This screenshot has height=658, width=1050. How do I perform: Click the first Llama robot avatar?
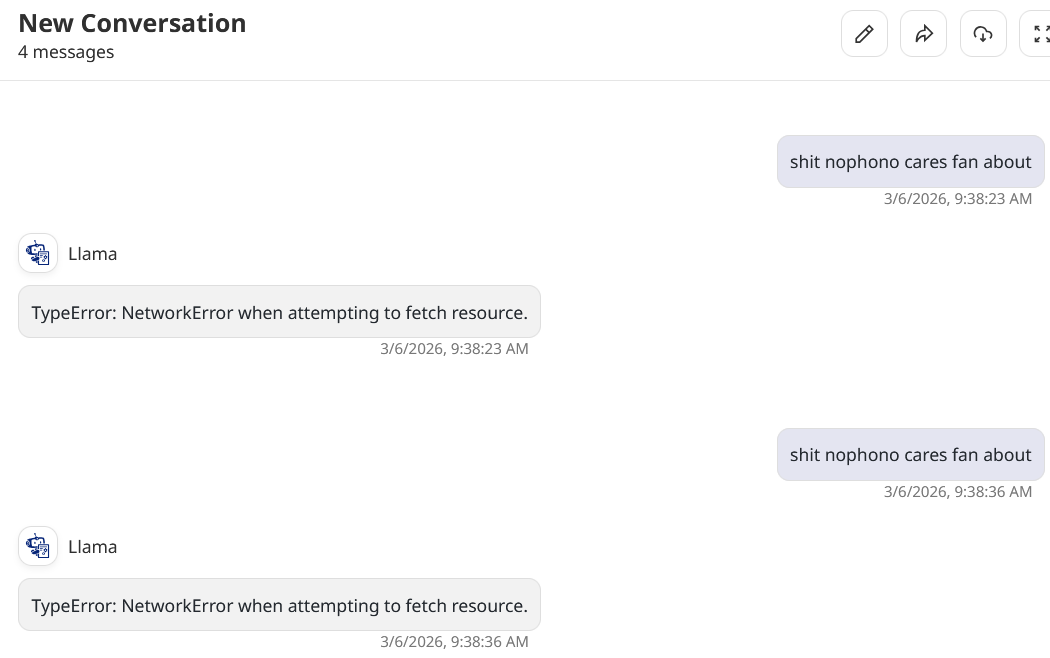[x=38, y=254]
